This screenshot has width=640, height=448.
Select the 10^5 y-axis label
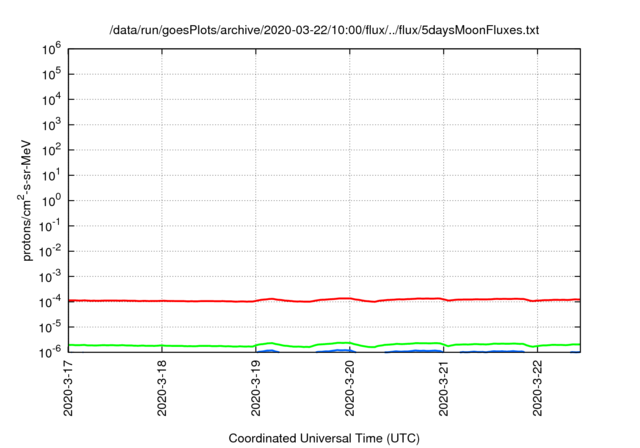click(x=51, y=75)
